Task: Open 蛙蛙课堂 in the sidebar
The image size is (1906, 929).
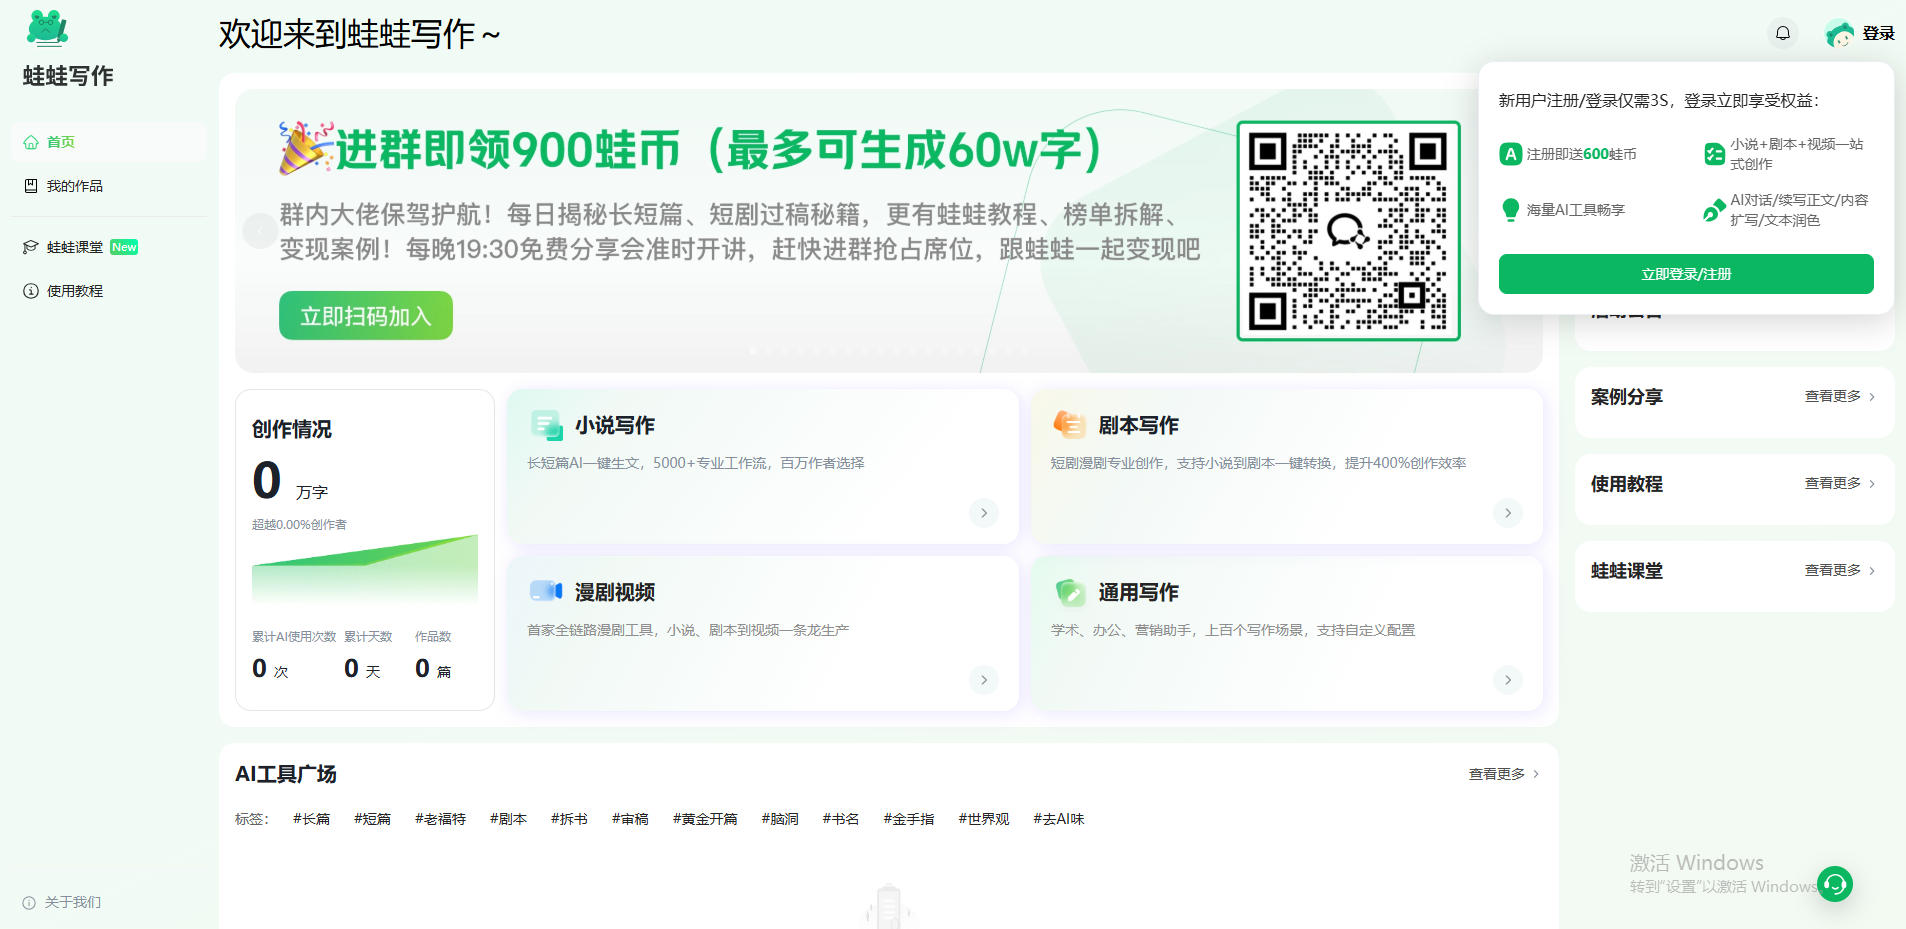Action: [x=108, y=247]
